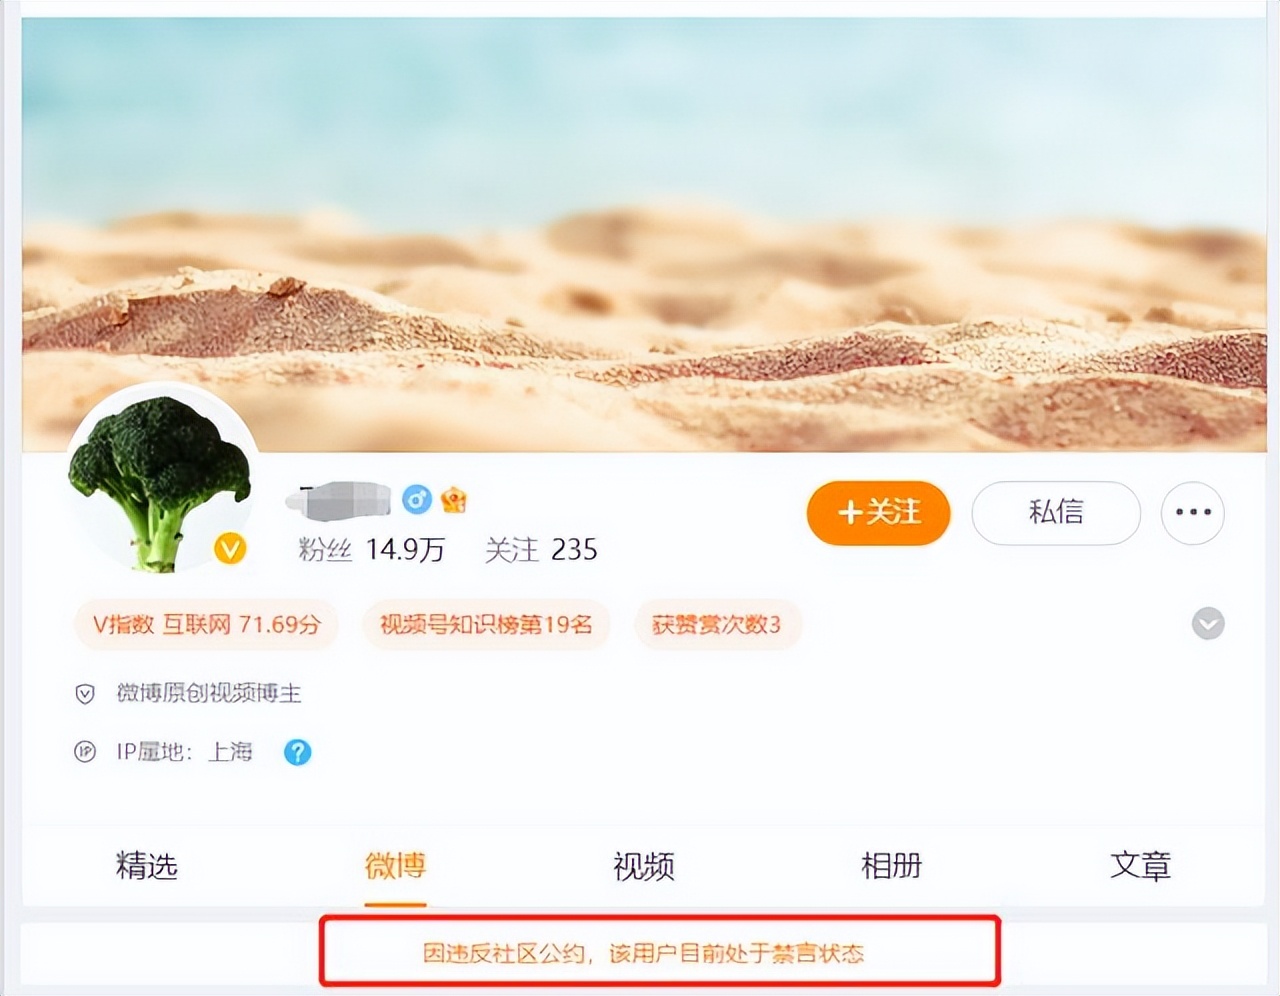Click the blue question mark beside IP属地
1280x996 pixels.
(x=297, y=752)
